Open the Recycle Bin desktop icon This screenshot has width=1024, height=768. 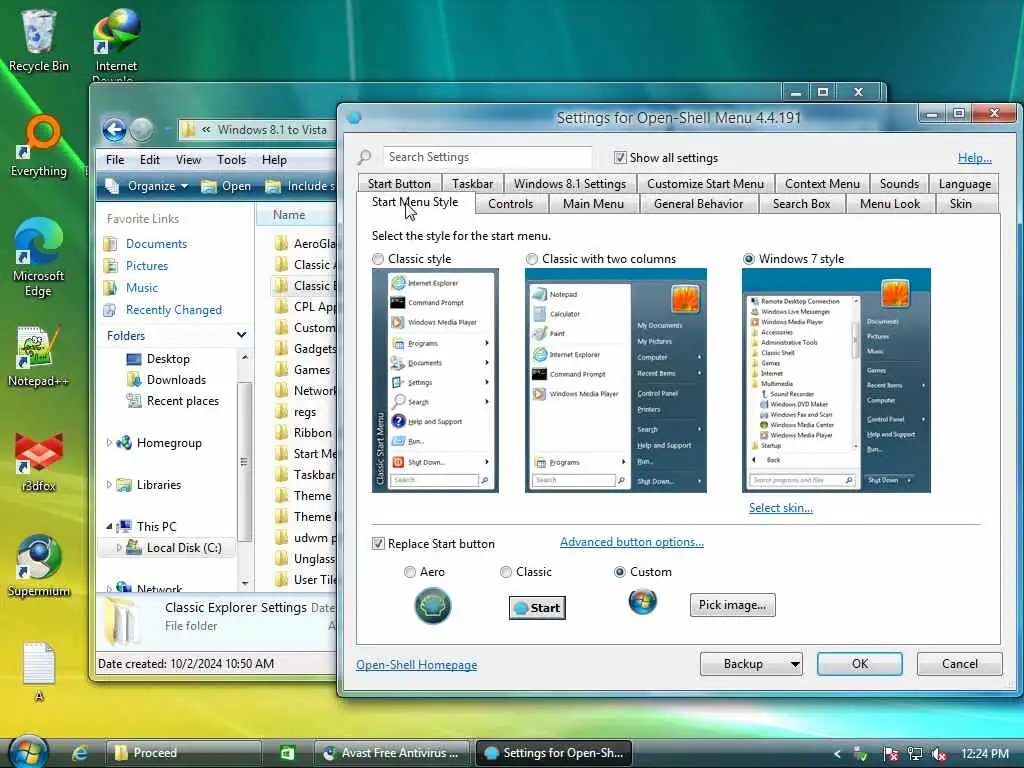[39, 40]
